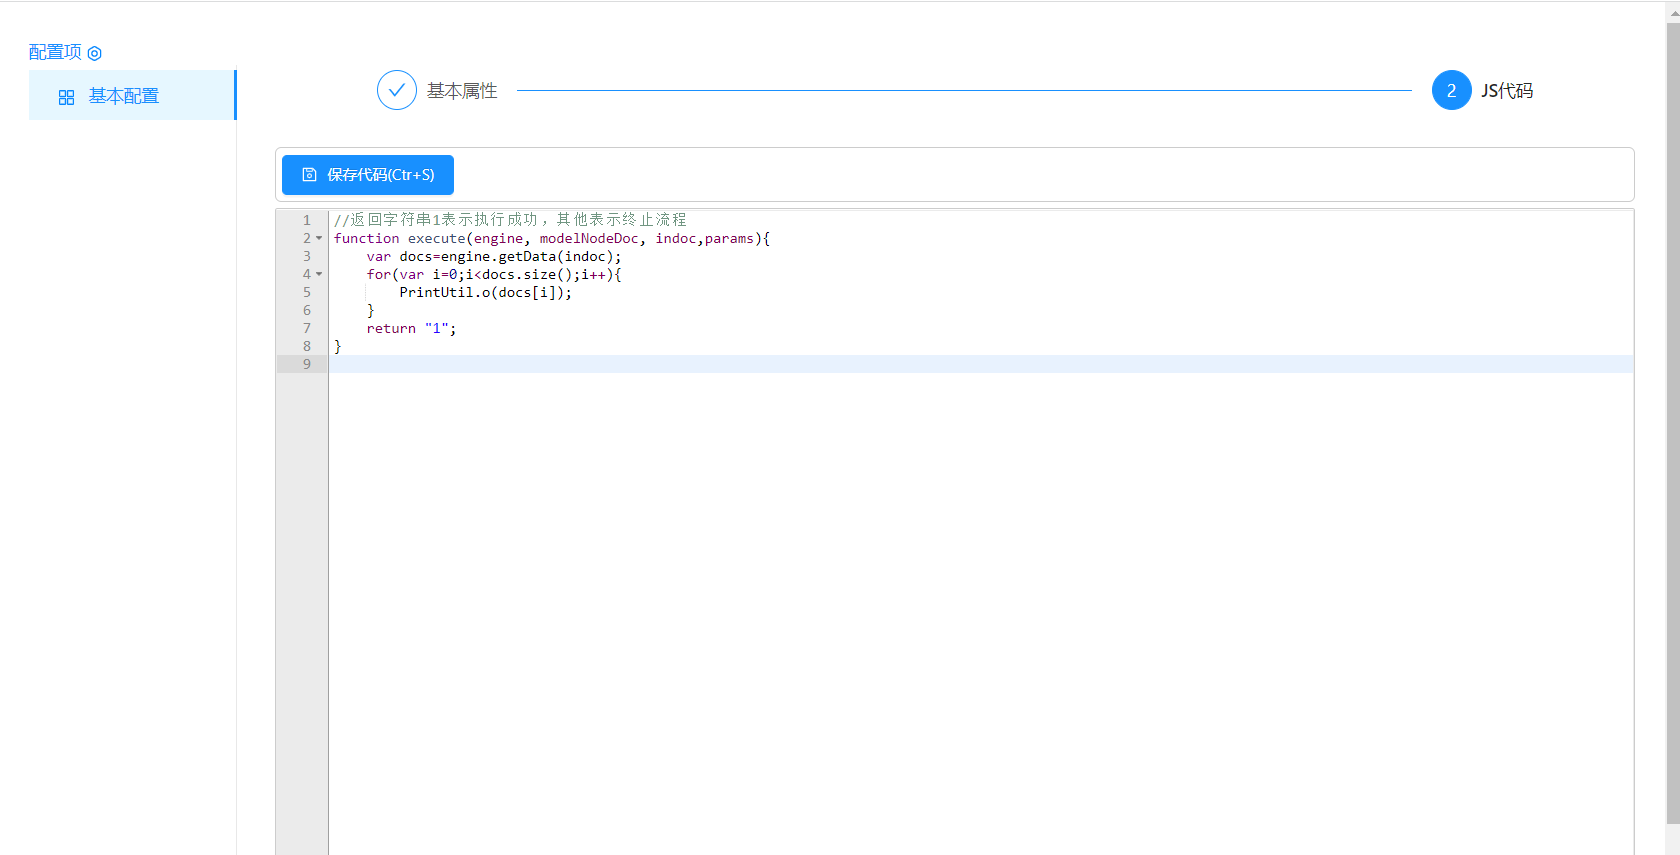The image size is (1680, 855).
Task: Click the PrintUtil.o(docs[i]) code line
Action: click(485, 292)
